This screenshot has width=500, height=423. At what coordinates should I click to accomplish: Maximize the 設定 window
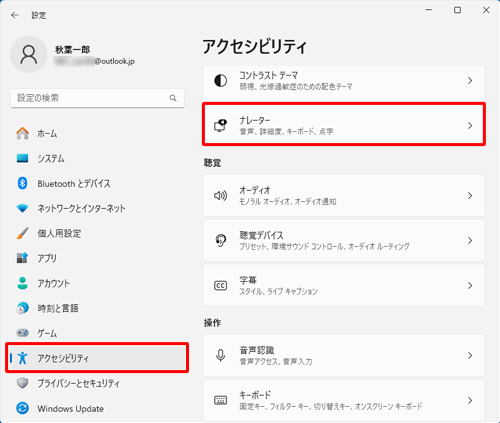(x=457, y=10)
